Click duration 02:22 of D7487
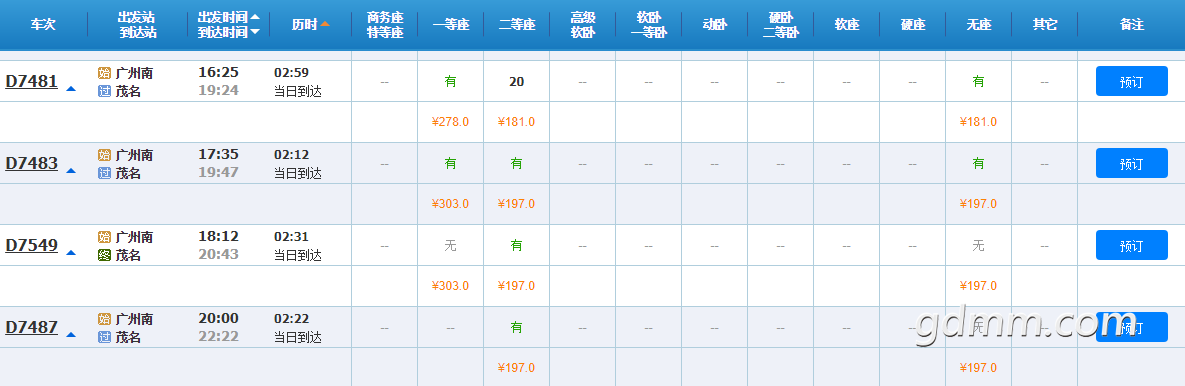The width and height of the screenshot is (1185, 386). click(292, 319)
